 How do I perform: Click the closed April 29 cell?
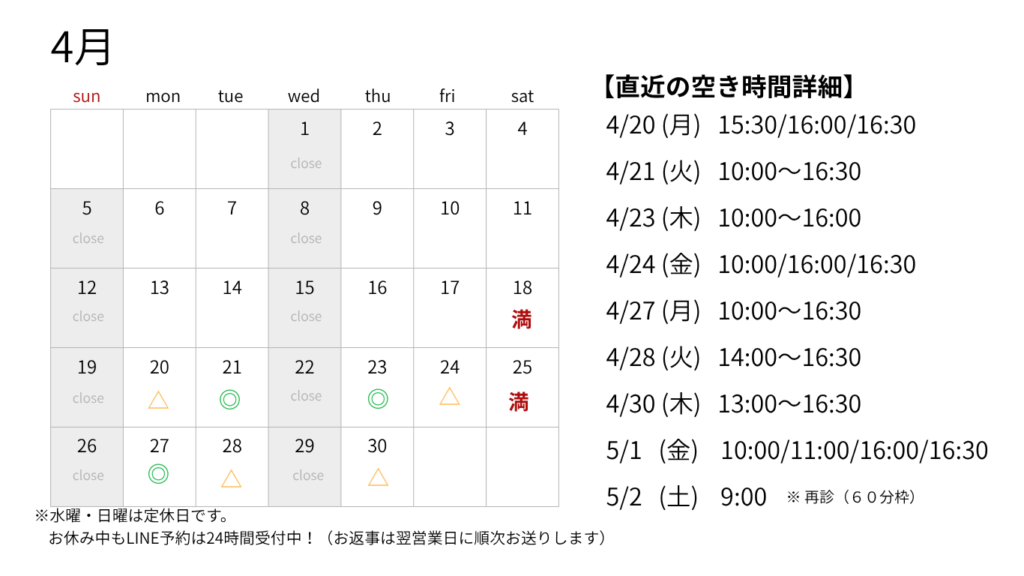[305, 466]
